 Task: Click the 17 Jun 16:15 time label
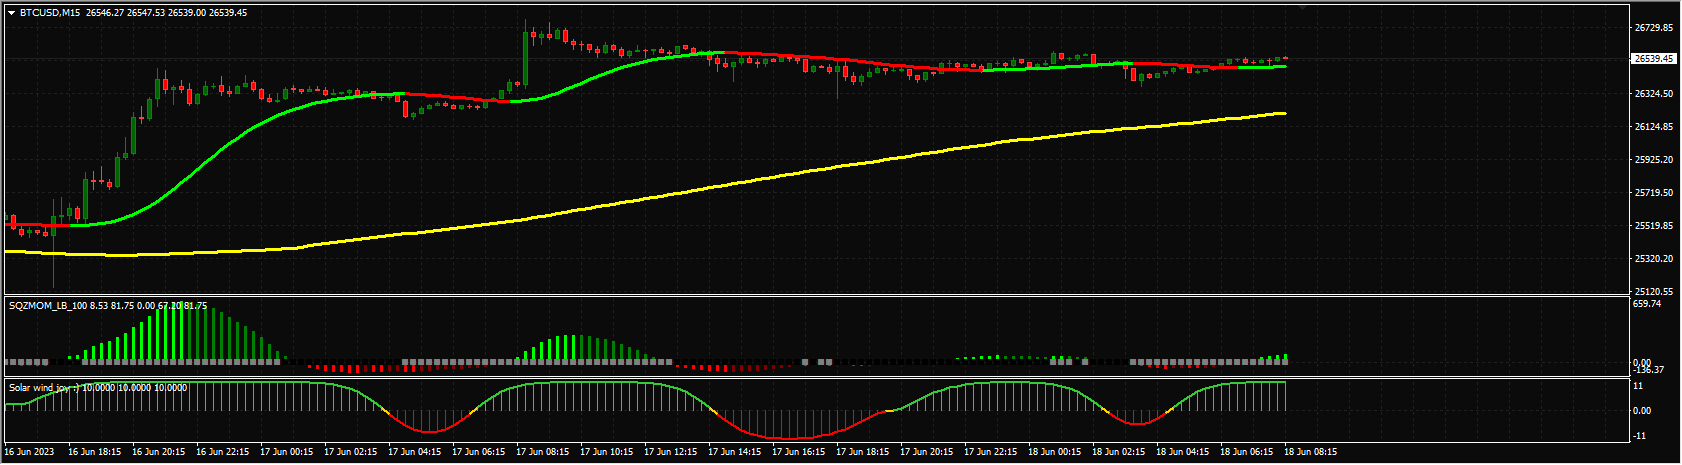801,452
